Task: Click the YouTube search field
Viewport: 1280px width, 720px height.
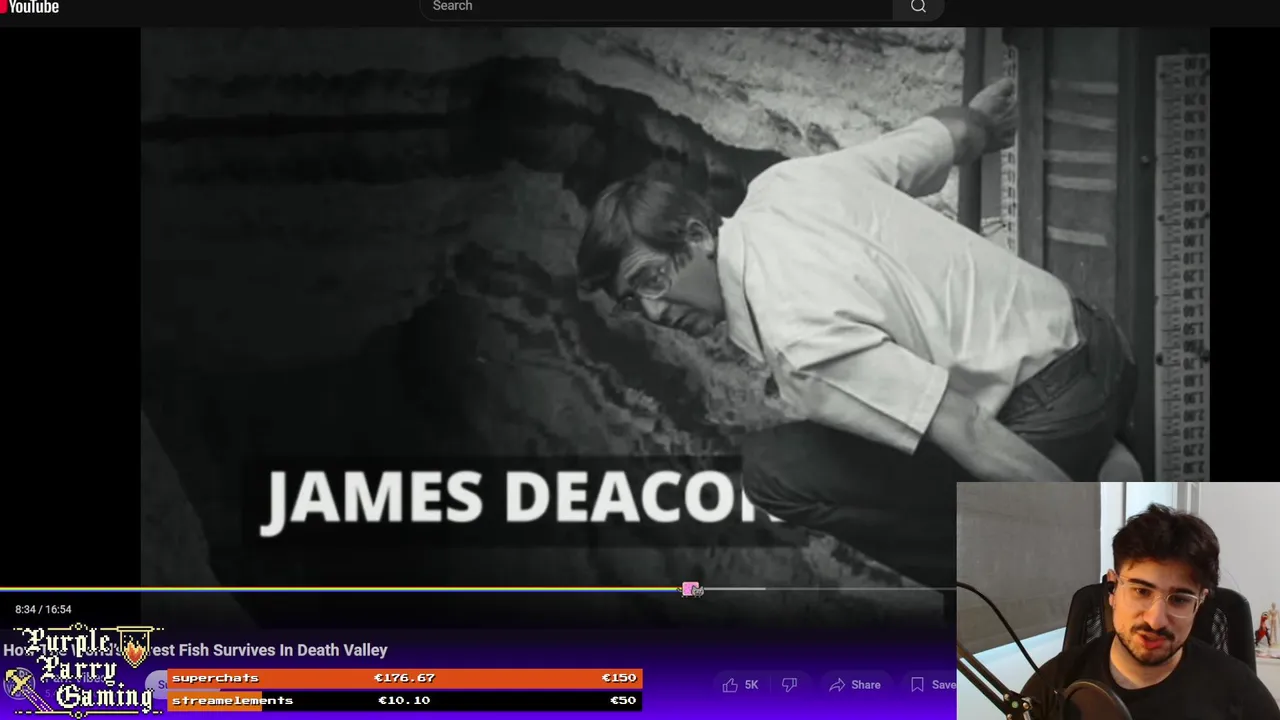Action: tap(656, 7)
